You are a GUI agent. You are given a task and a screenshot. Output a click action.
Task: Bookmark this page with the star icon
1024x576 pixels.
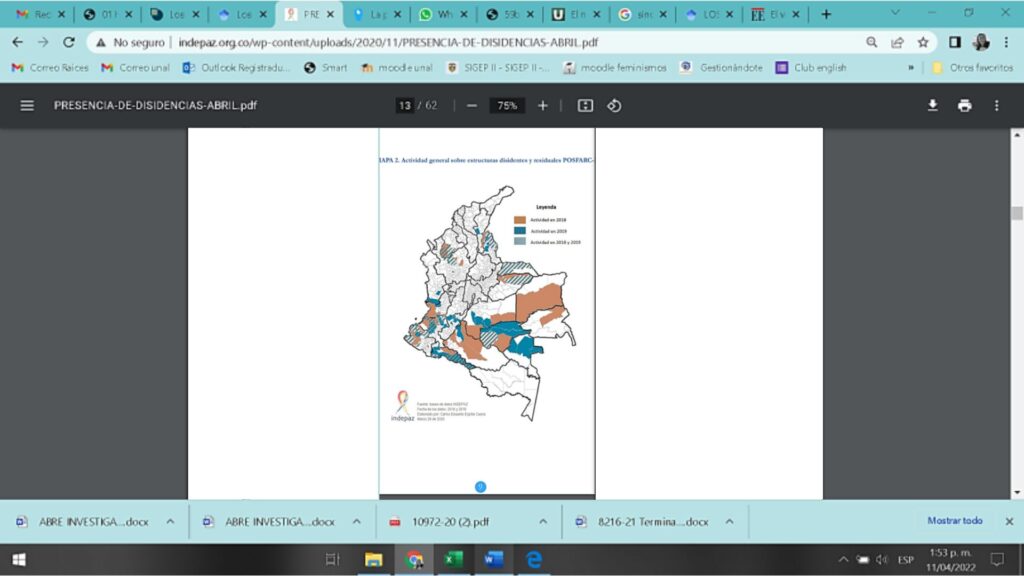pyautogui.click(x=923, y=42)
